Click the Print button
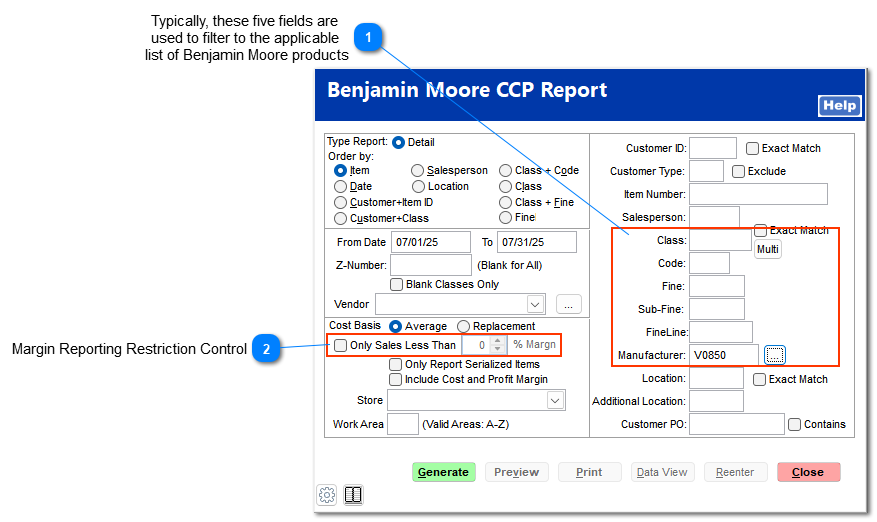The height and width of the screenshot is (522, 877). coord(590,472)
